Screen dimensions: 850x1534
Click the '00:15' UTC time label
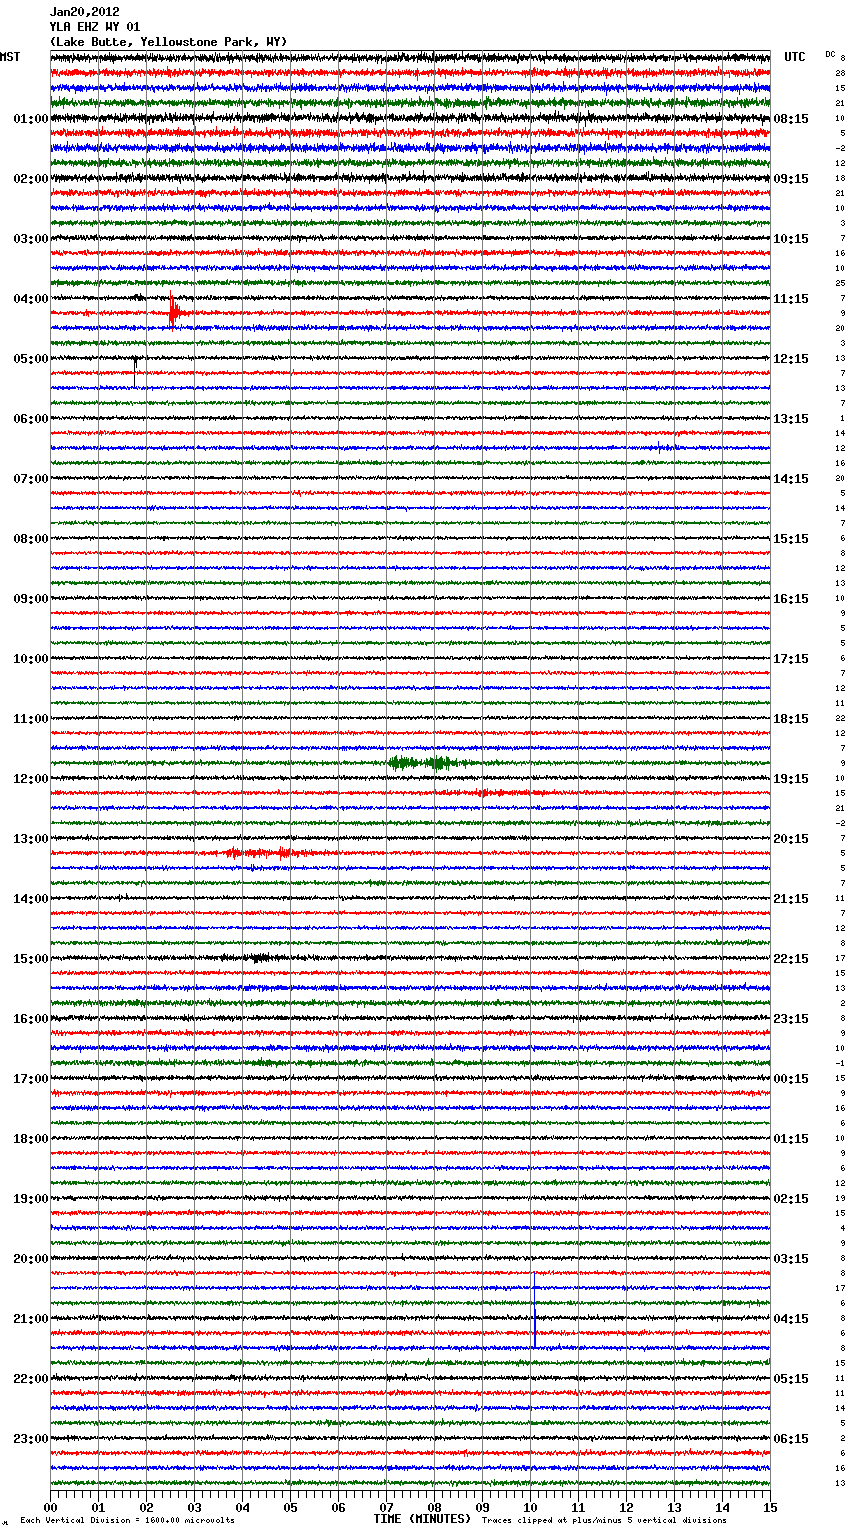tap(791, 1079)
